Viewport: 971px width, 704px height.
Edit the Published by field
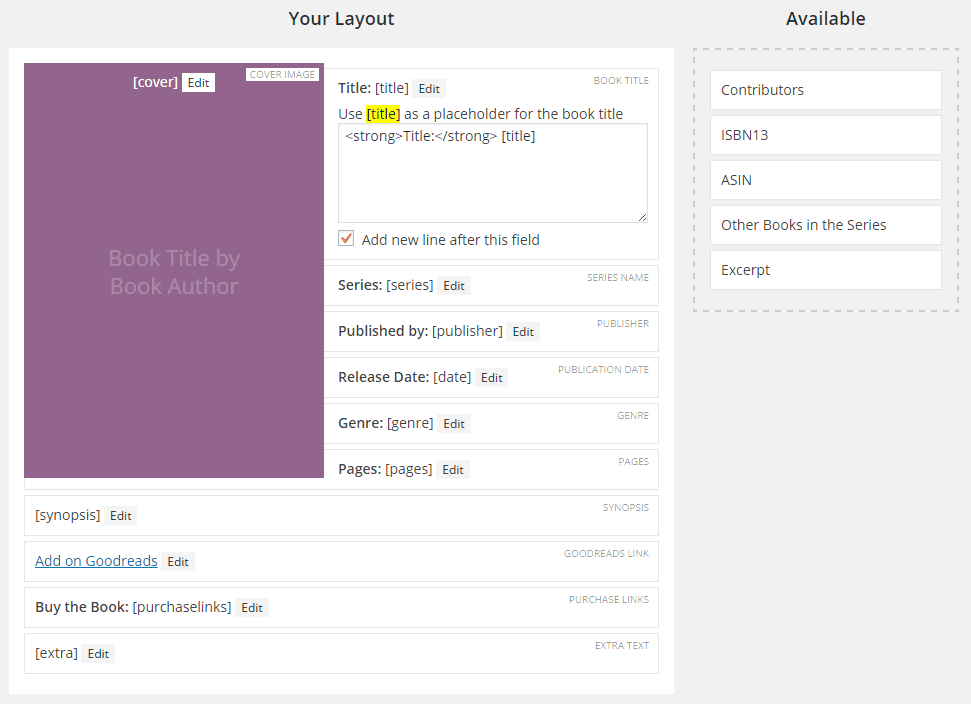523,331
